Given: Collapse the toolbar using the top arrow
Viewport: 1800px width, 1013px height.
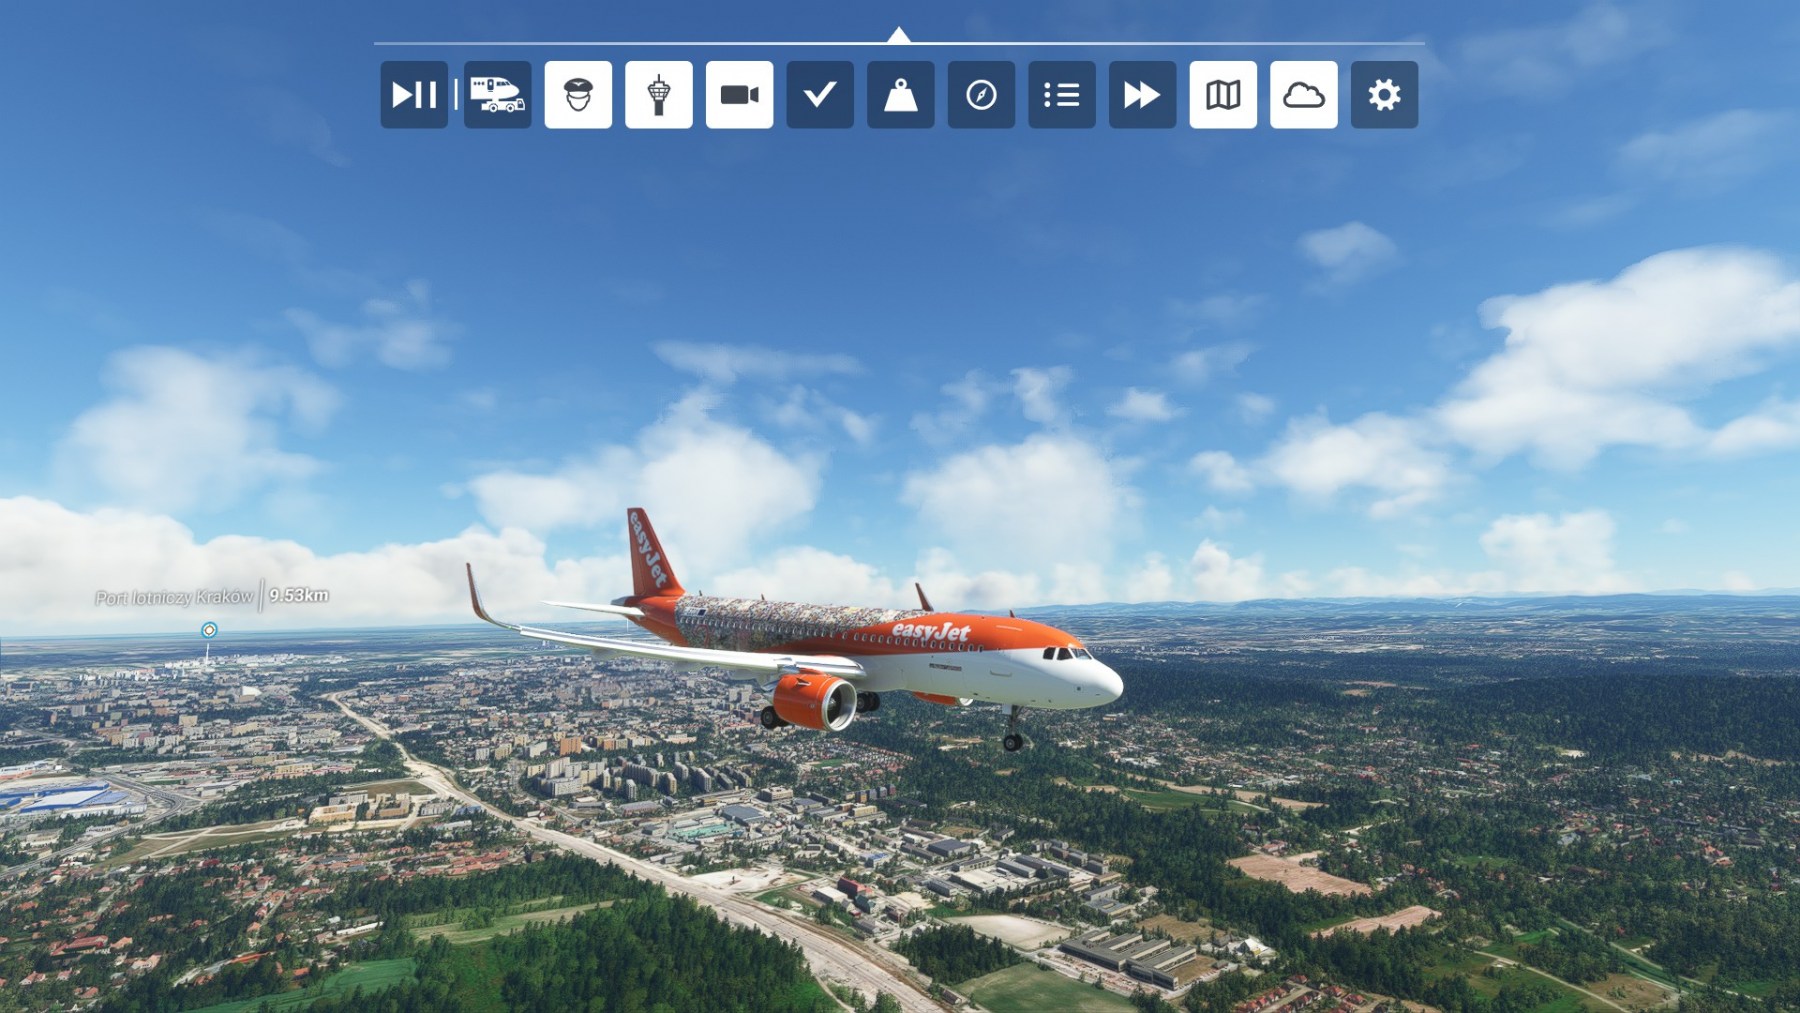Looking at the screenshot, I should (x=899, y=35).
